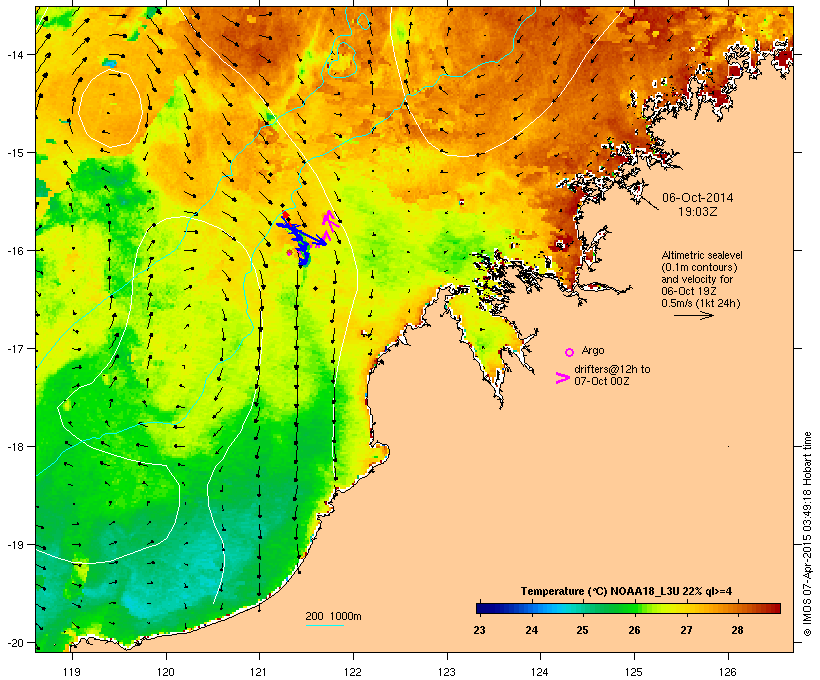The height and width of the screenshot is (680, 820).
Task: Click the 'Argo' legend label
Action: coord(593,350)
